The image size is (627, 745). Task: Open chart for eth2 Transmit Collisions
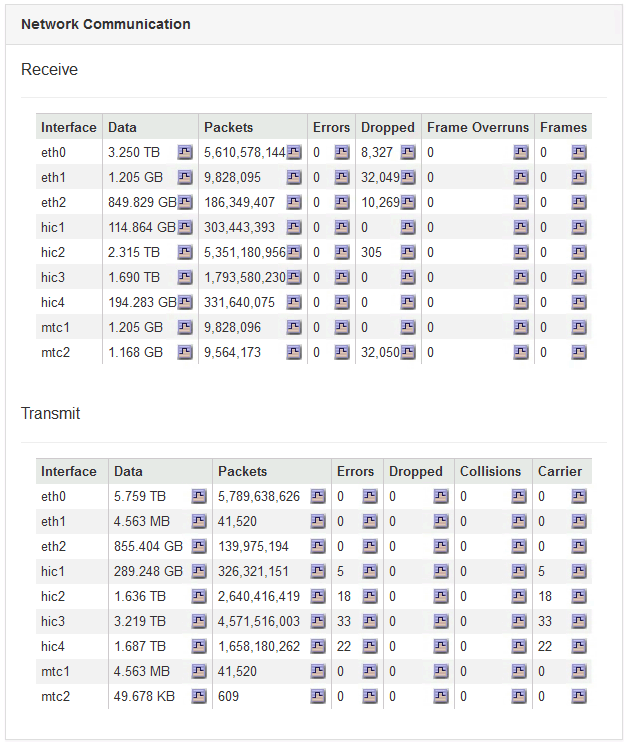pos(519,546)
